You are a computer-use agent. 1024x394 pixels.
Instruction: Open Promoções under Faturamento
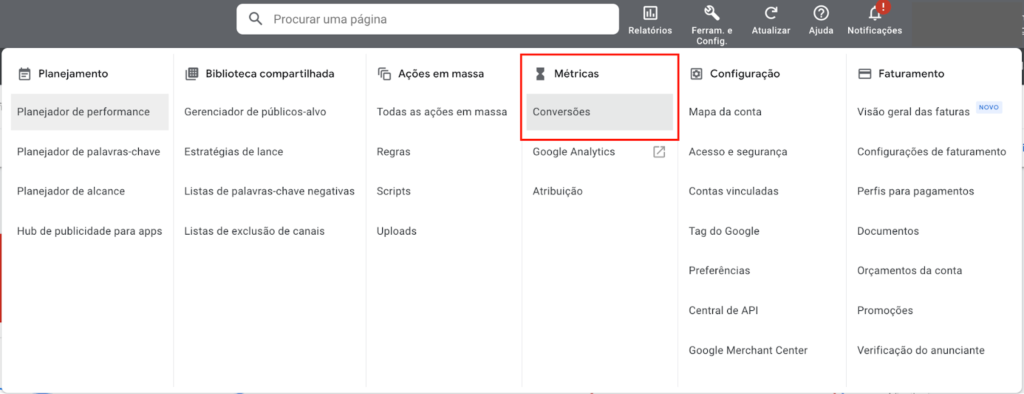(x=885, y=310)
